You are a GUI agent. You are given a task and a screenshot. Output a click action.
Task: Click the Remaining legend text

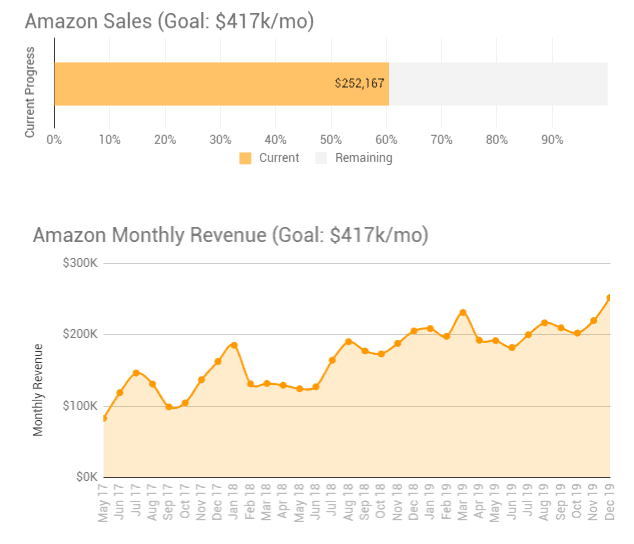tap(363, 158)
